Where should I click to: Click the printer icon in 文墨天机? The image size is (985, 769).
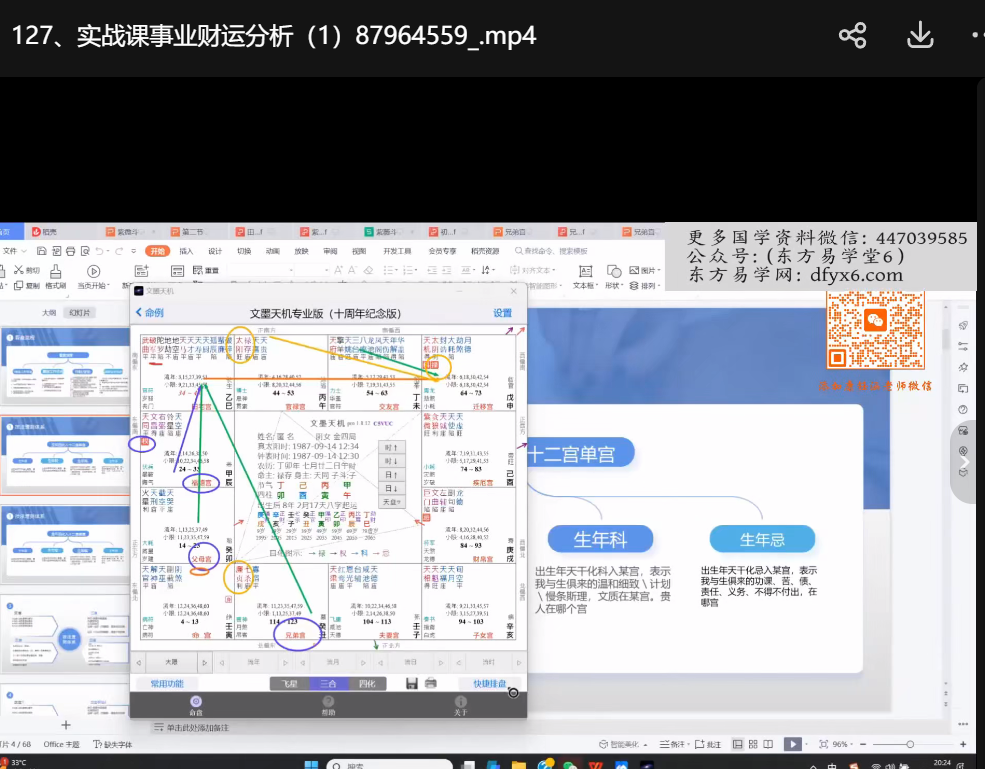click(430, 683)
